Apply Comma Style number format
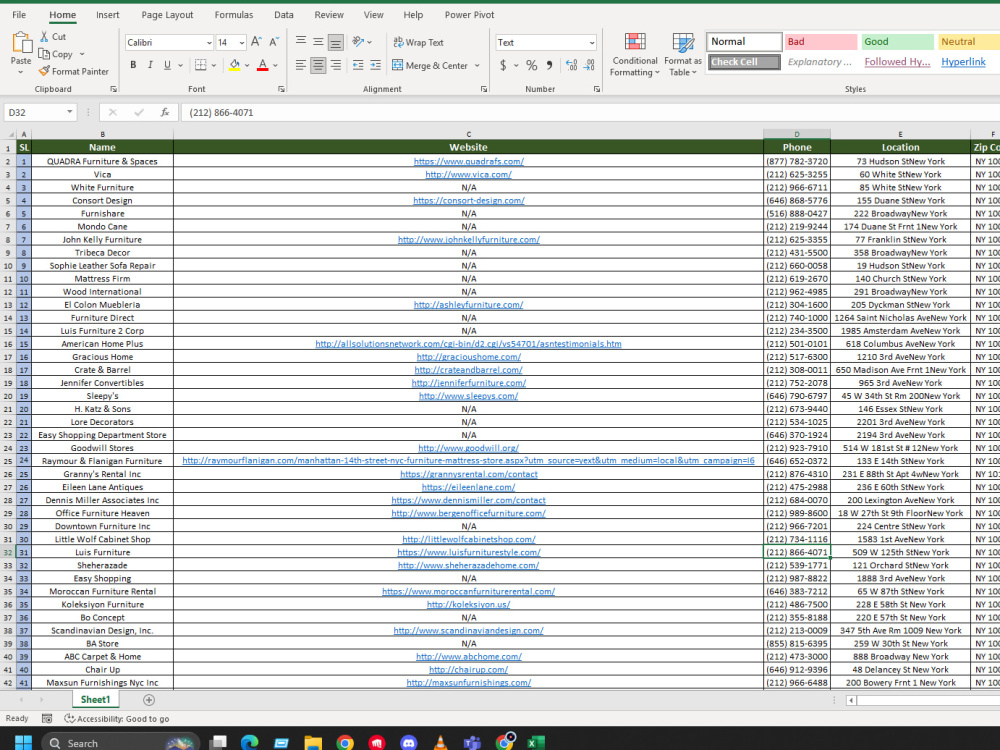This screenshot has height=750, width=1000. click(549, 65)
